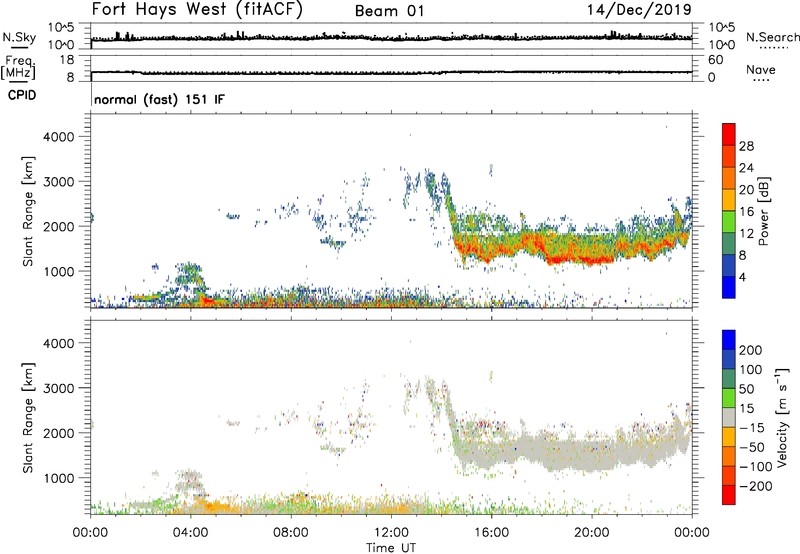
Task: Click the '1000' label on velocity panel axis
Action: [x=58, y=478]
